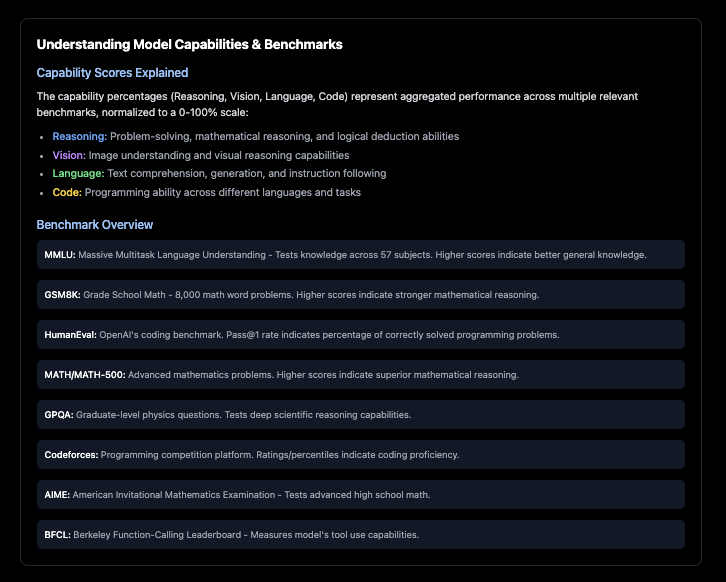The height and width of the screenshot is (582, 726).
Task: Select the GPQA benchmark card
Action: (360, 414)
